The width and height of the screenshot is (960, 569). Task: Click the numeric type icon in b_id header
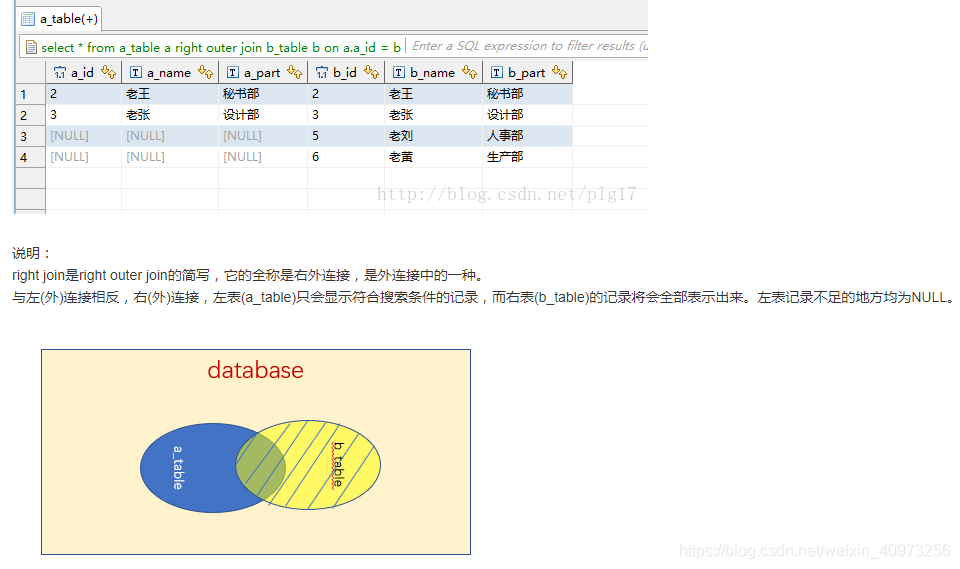coord(322,72)
